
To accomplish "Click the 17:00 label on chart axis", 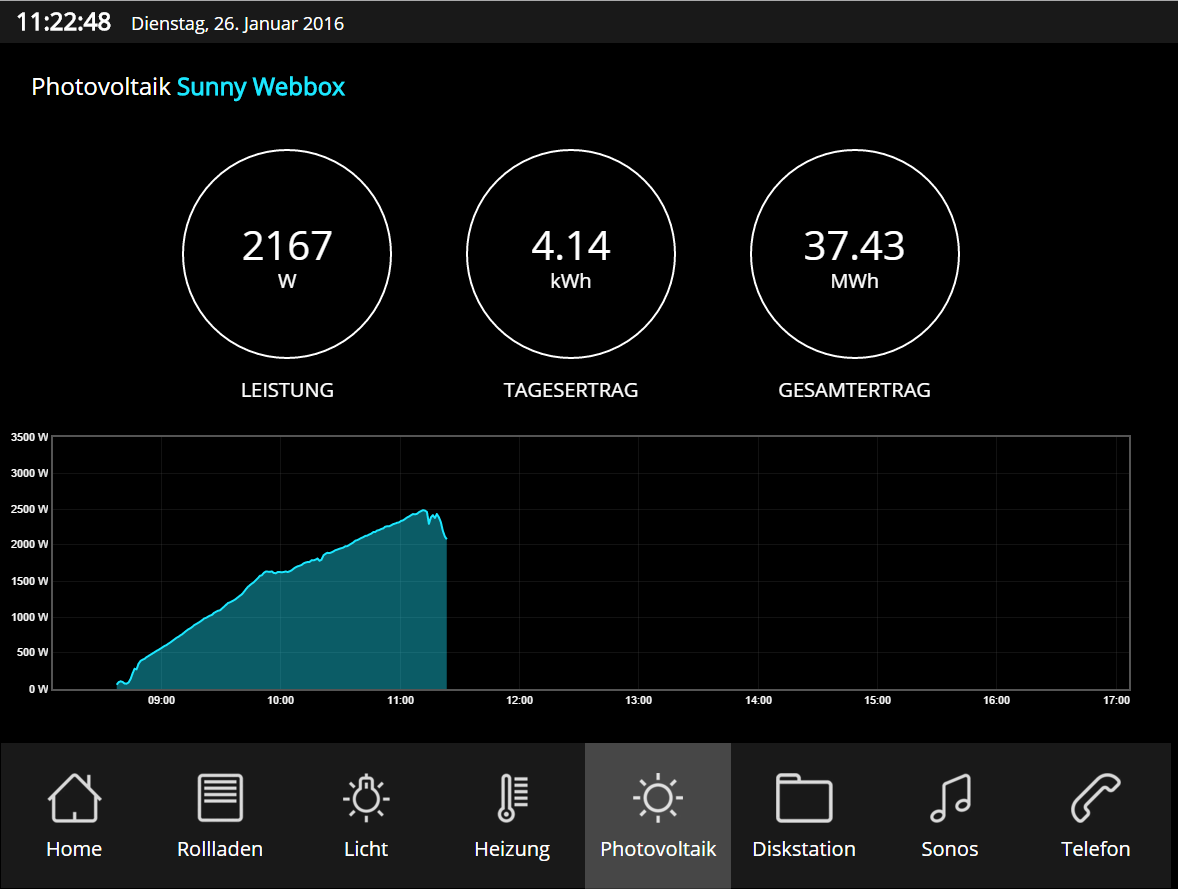I will [1116, 700].
